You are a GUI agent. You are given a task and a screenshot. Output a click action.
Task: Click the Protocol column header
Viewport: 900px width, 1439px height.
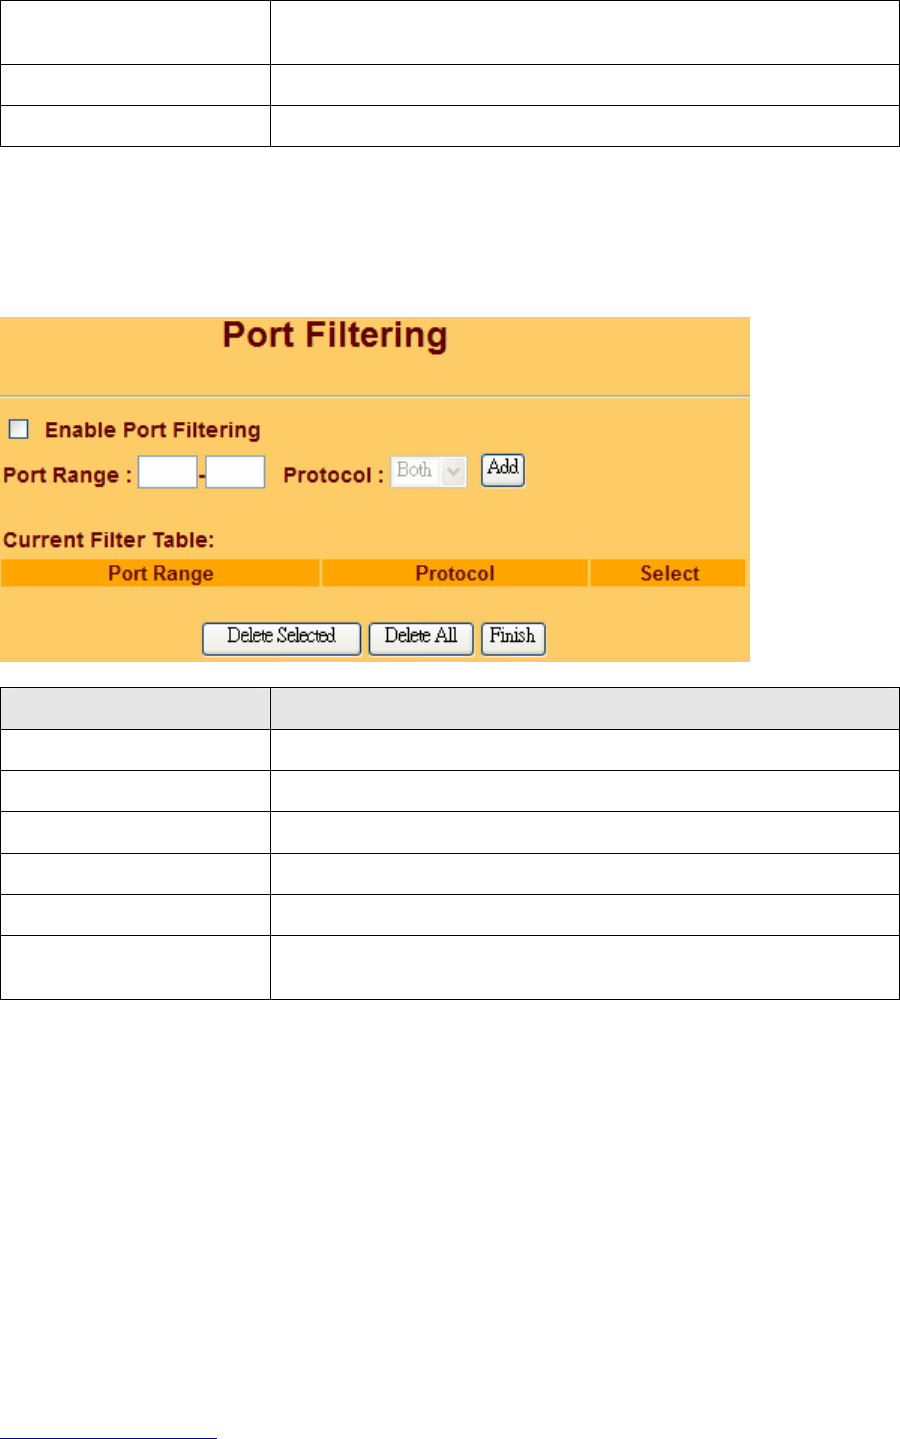click(x=455, y=573)
